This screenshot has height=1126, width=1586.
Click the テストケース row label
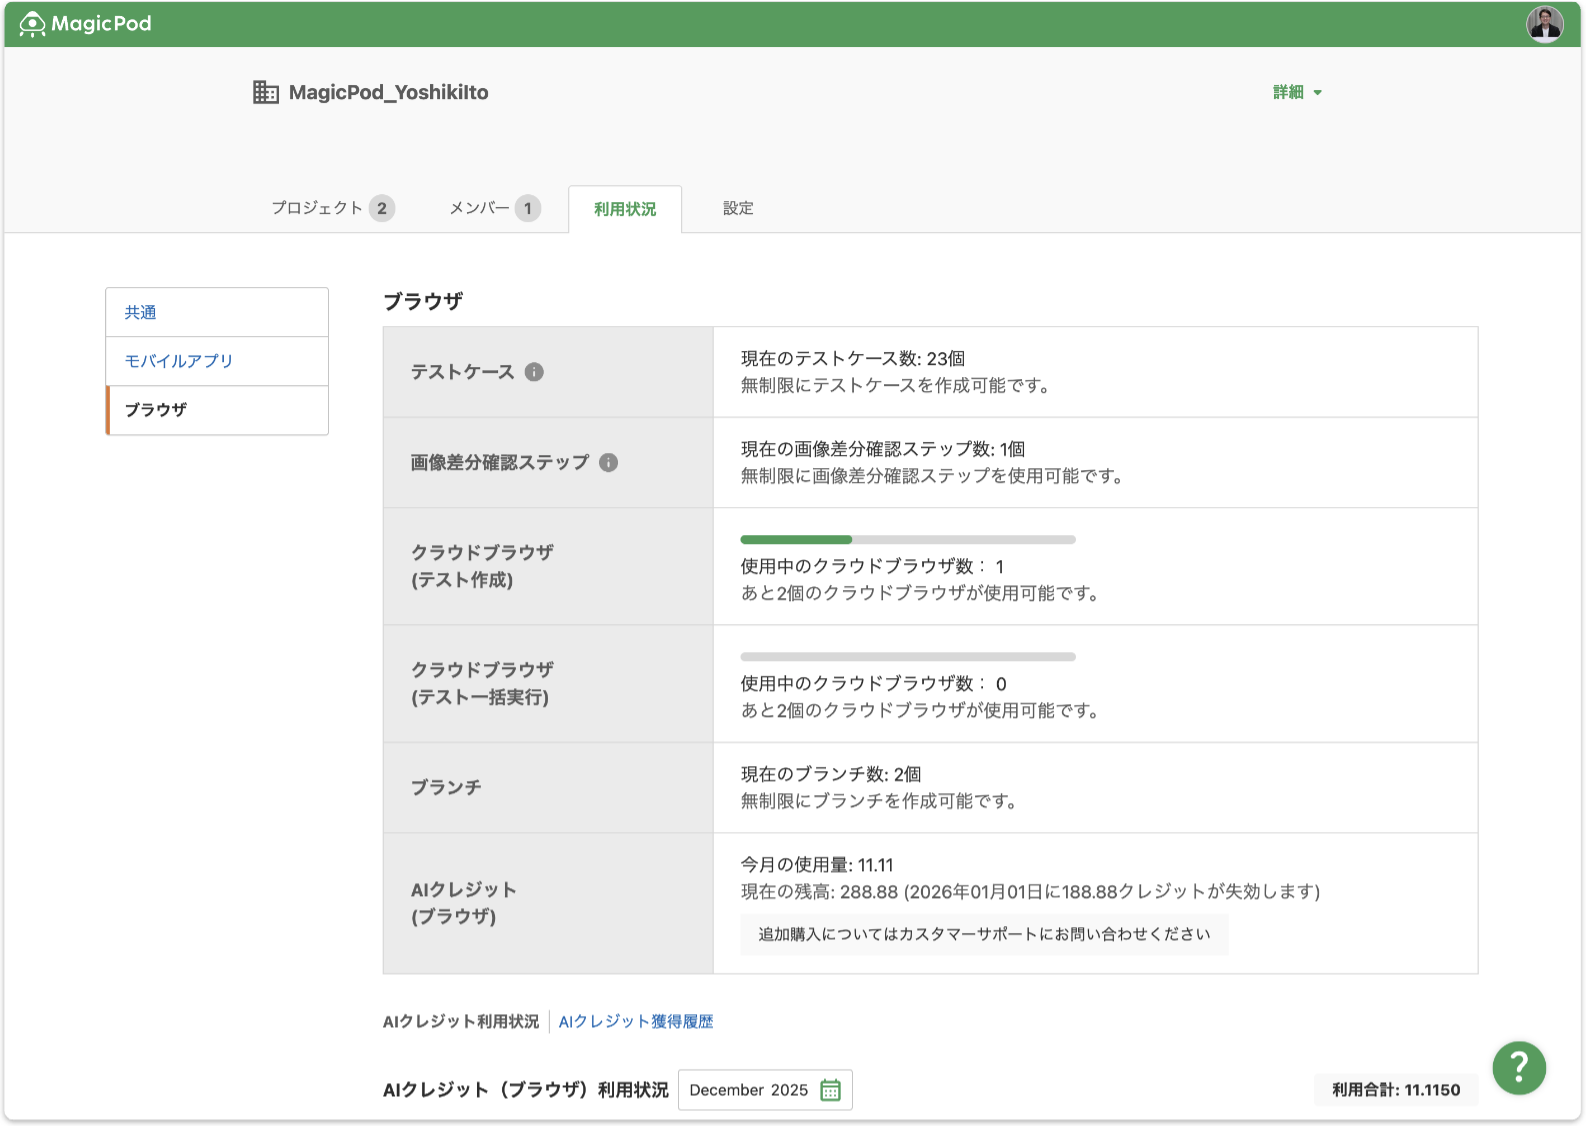point(462,372)
